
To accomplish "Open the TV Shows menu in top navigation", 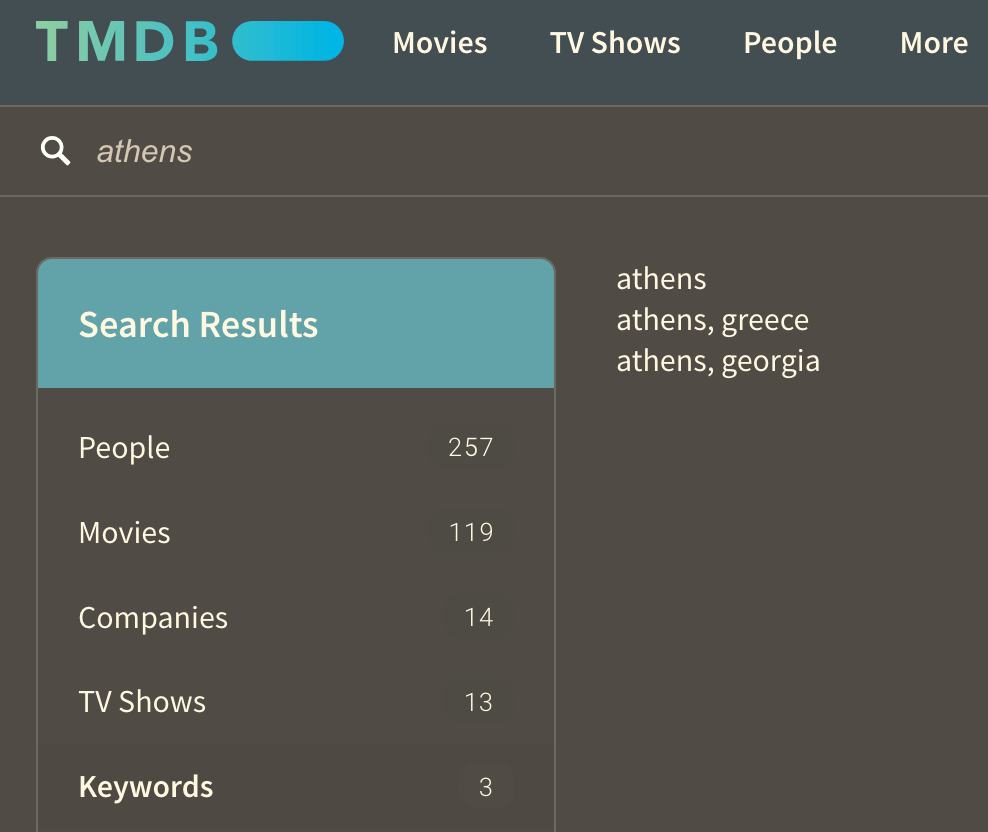I will coord(615,43).
